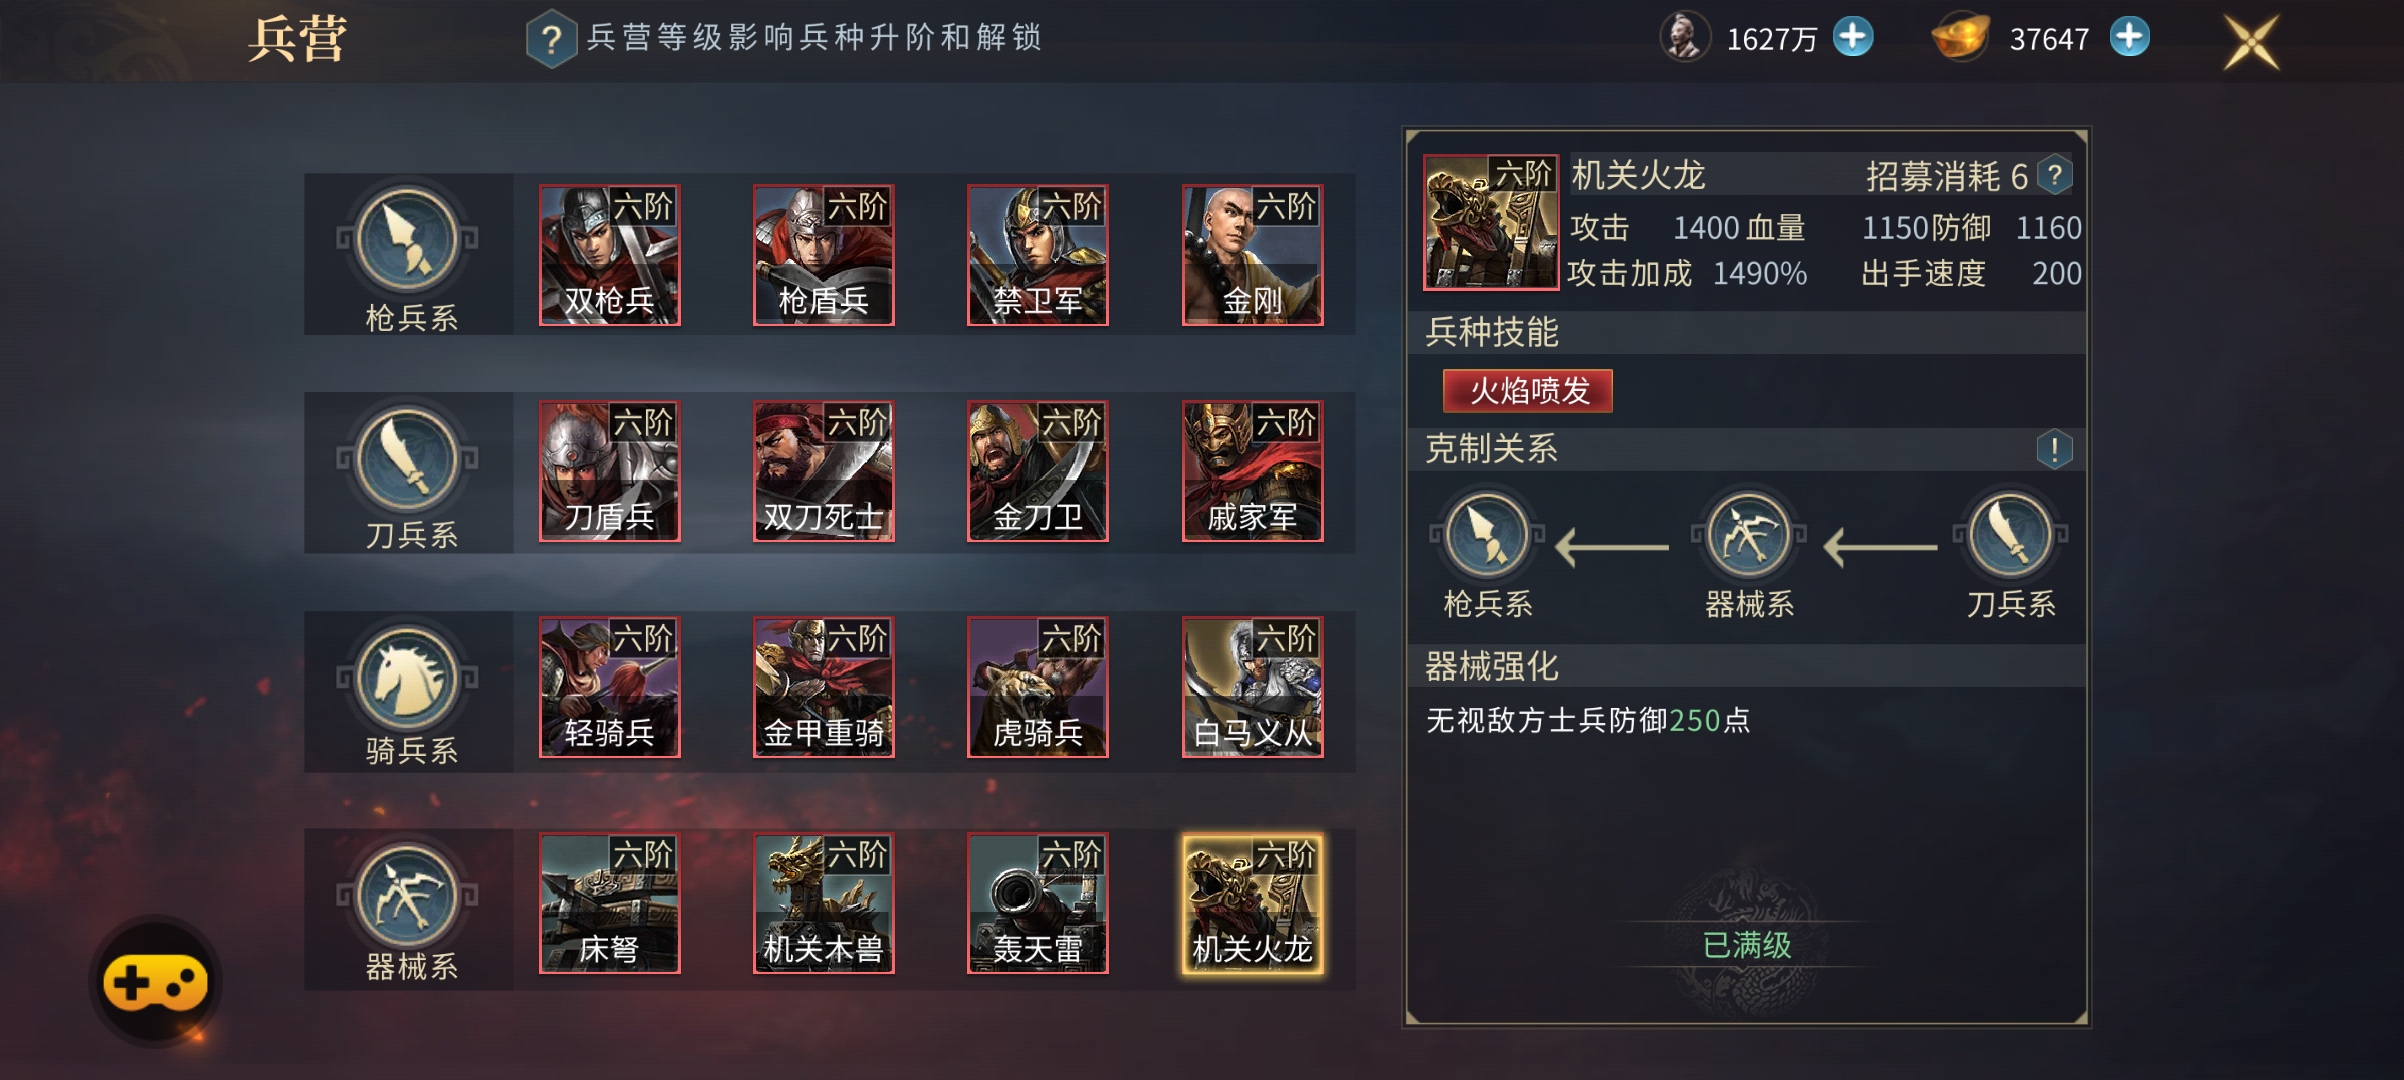Open the orange gamepad button
The width and height of the screenshot is (2404, 1080).
click(x=155, y=981)
